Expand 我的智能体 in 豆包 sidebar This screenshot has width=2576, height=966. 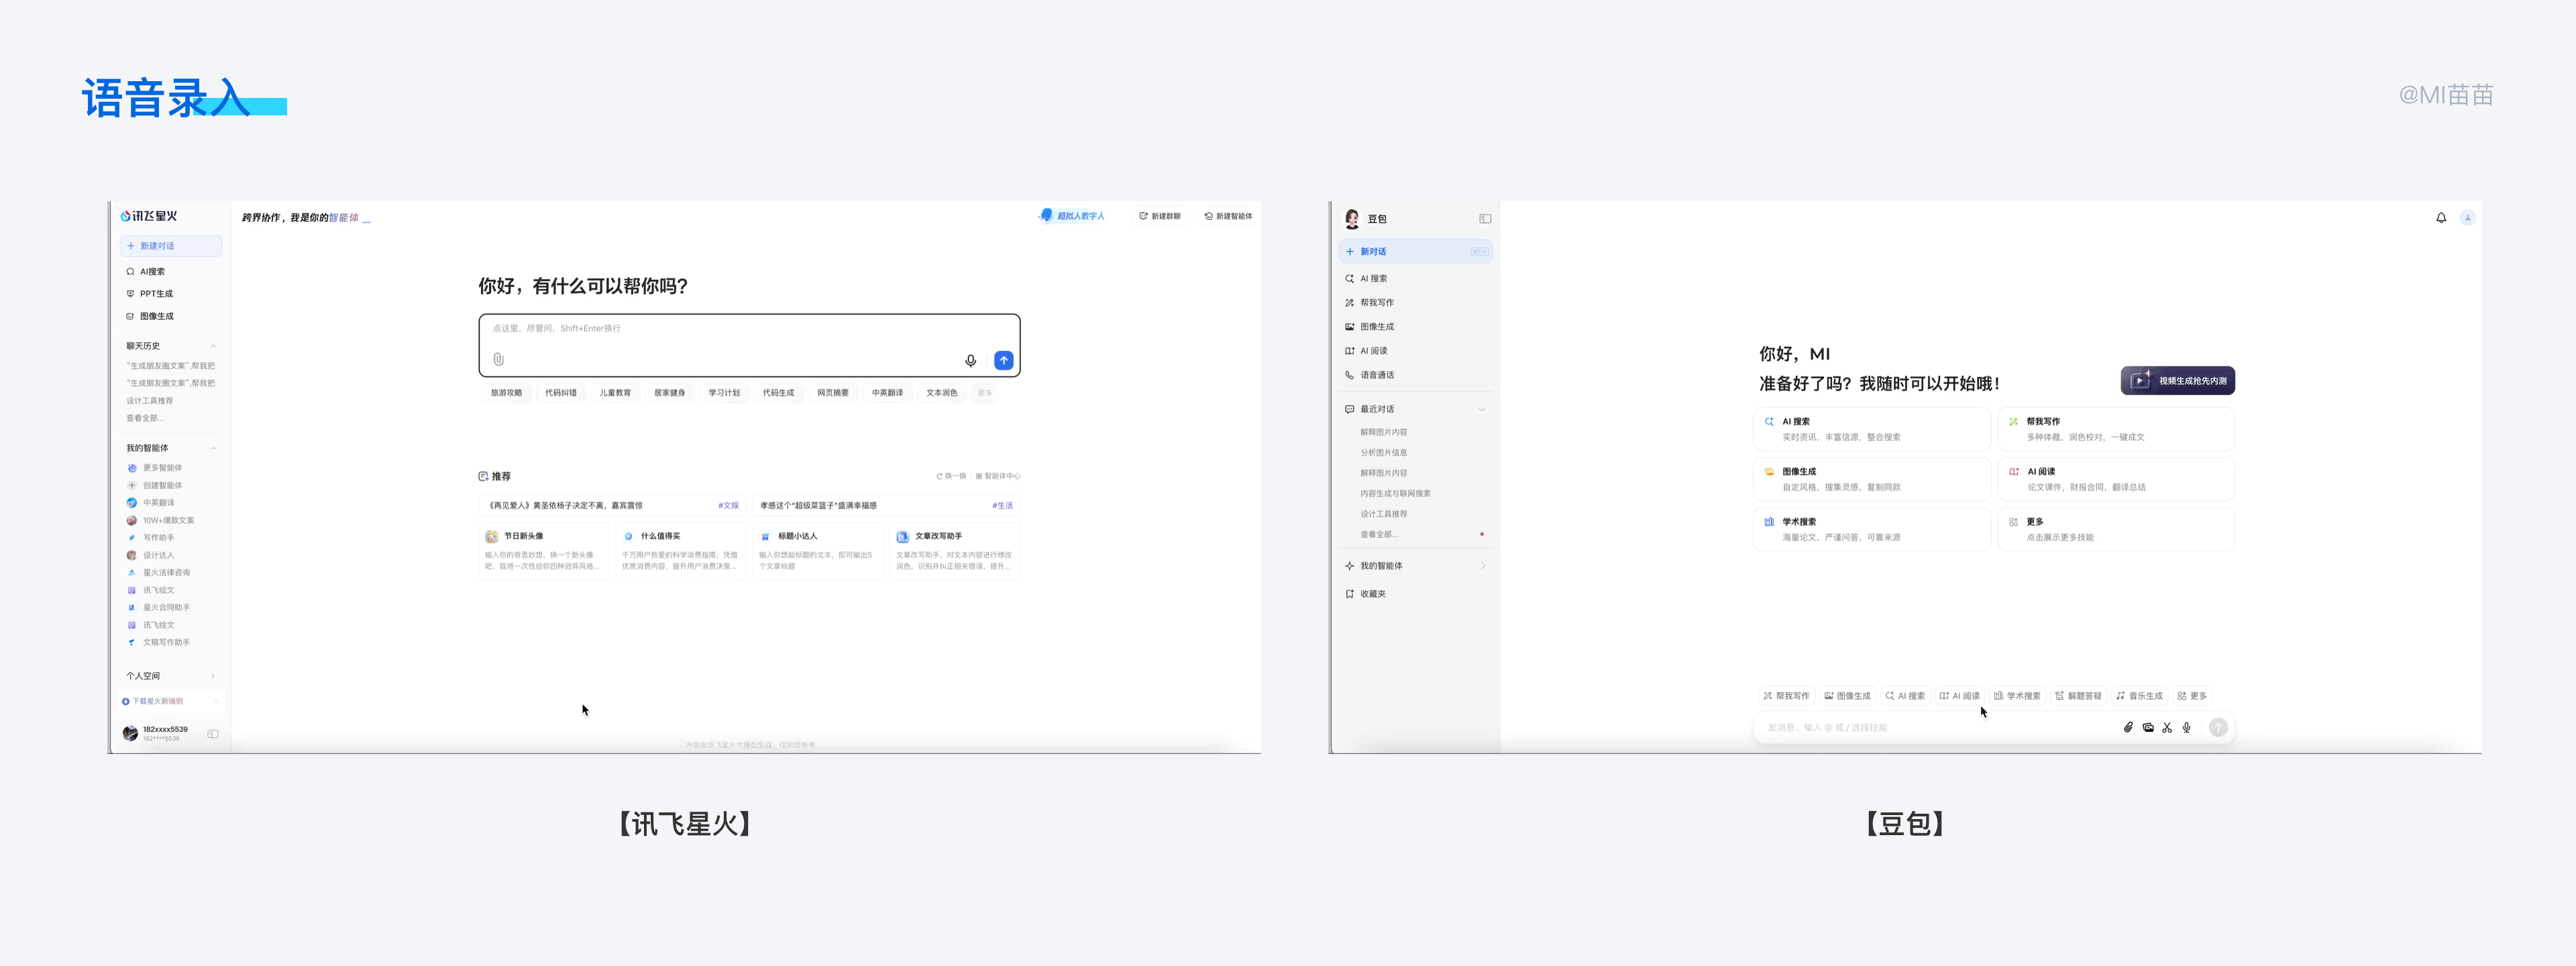[x=1482, y=566]
